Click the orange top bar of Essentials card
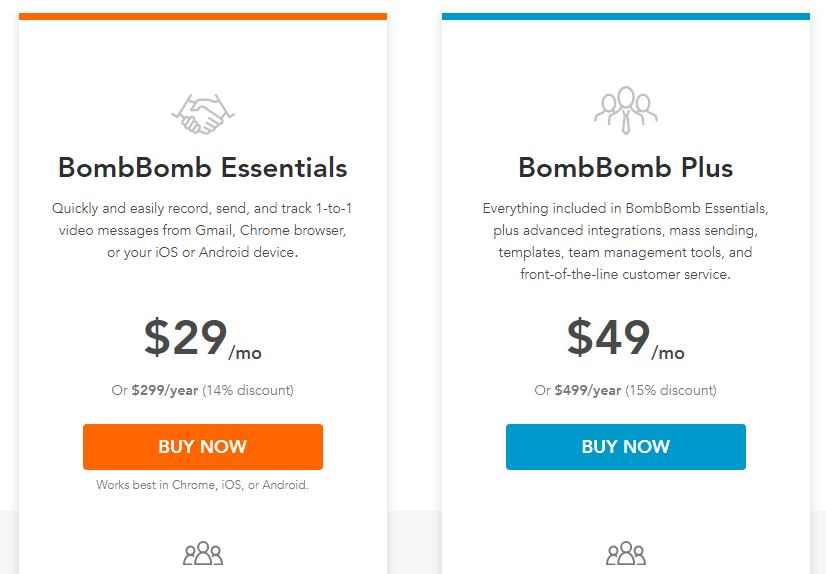 coord(203,16)
